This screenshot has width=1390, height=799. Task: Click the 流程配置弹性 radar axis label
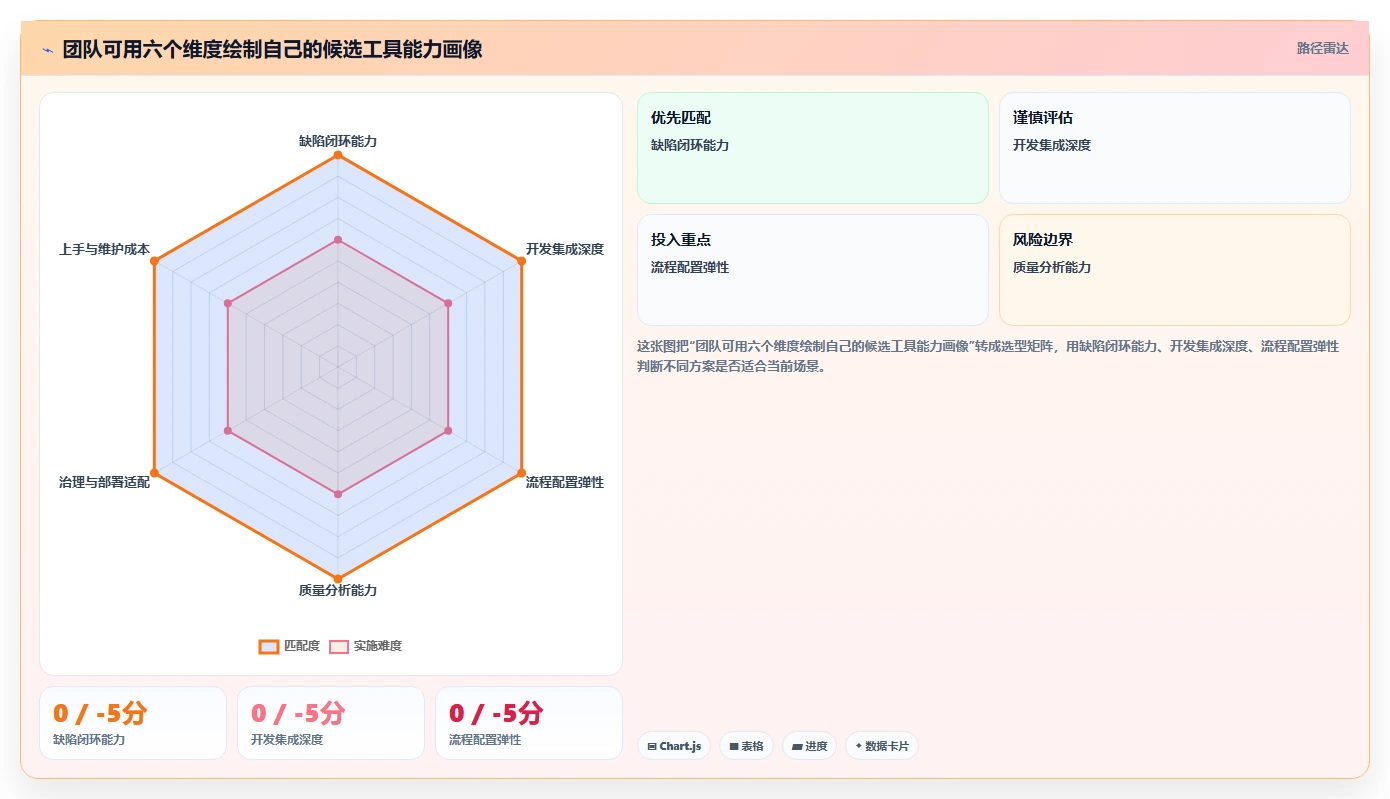tap(565, 482)
